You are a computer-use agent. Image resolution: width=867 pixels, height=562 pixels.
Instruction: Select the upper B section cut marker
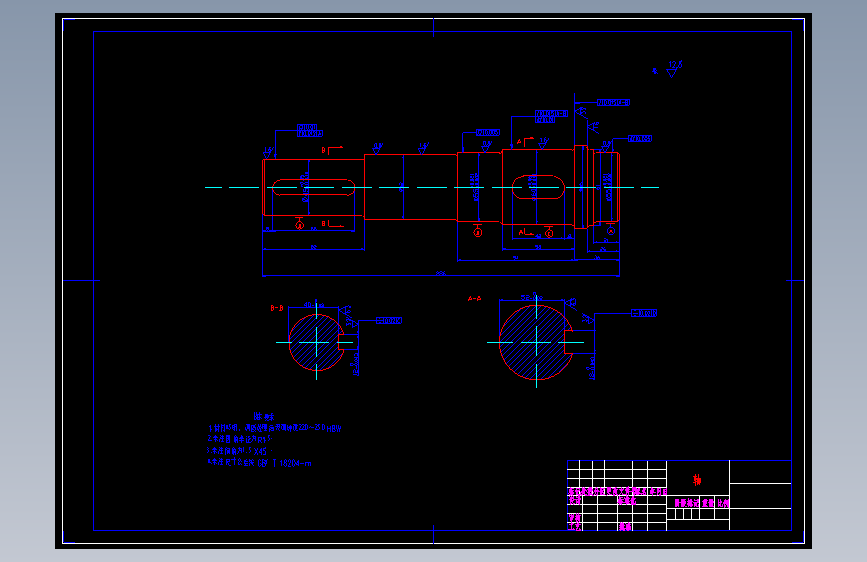pyautogui.click(x=332, y=150)
